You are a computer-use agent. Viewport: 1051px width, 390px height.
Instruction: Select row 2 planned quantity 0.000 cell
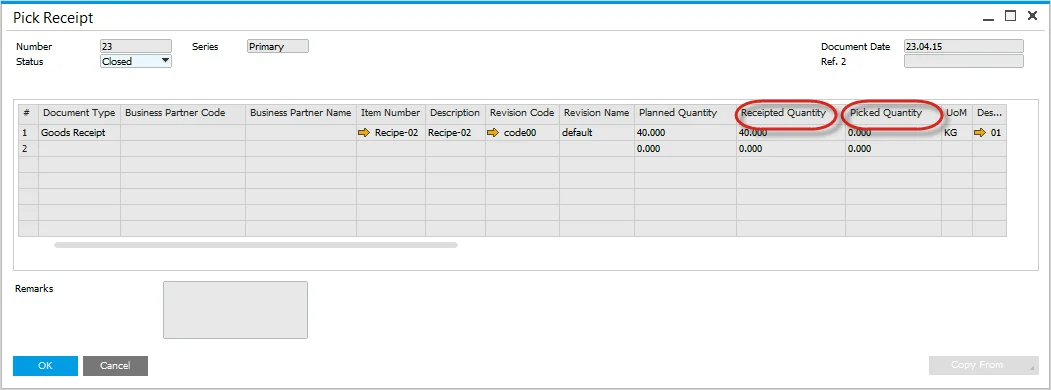(684, 149)
